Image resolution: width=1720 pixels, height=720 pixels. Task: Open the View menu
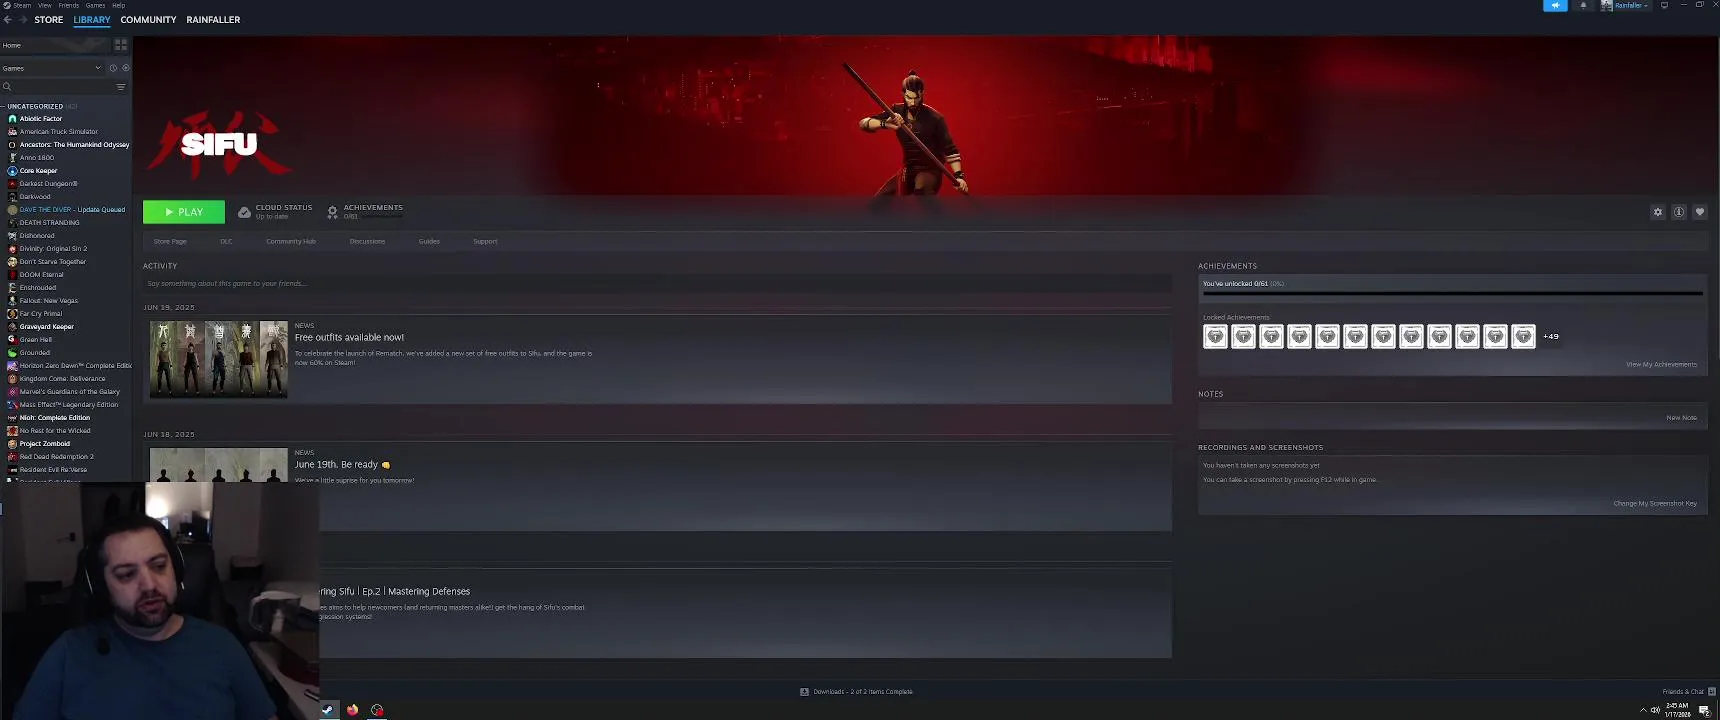click(x=45, y=5)
